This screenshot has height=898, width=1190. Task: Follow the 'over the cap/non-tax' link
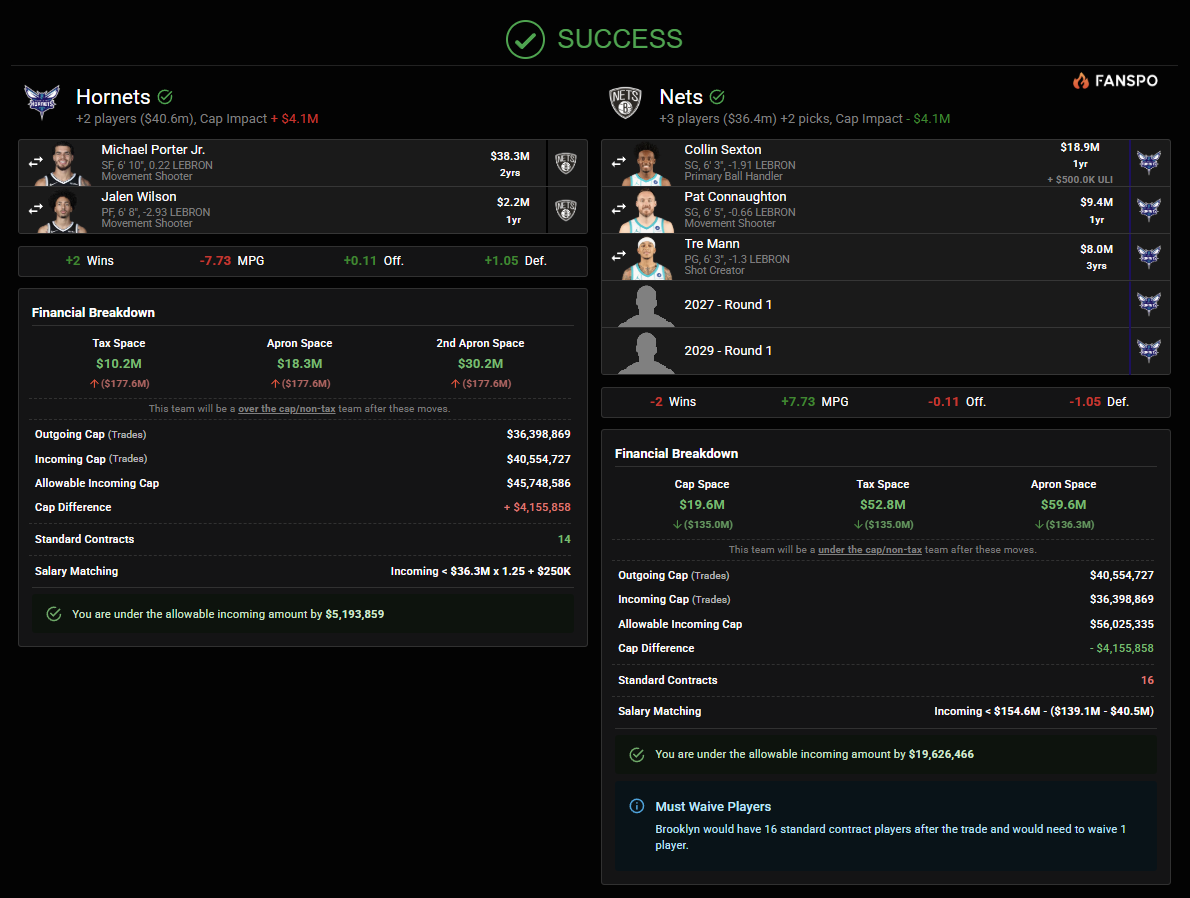[287, 408]
